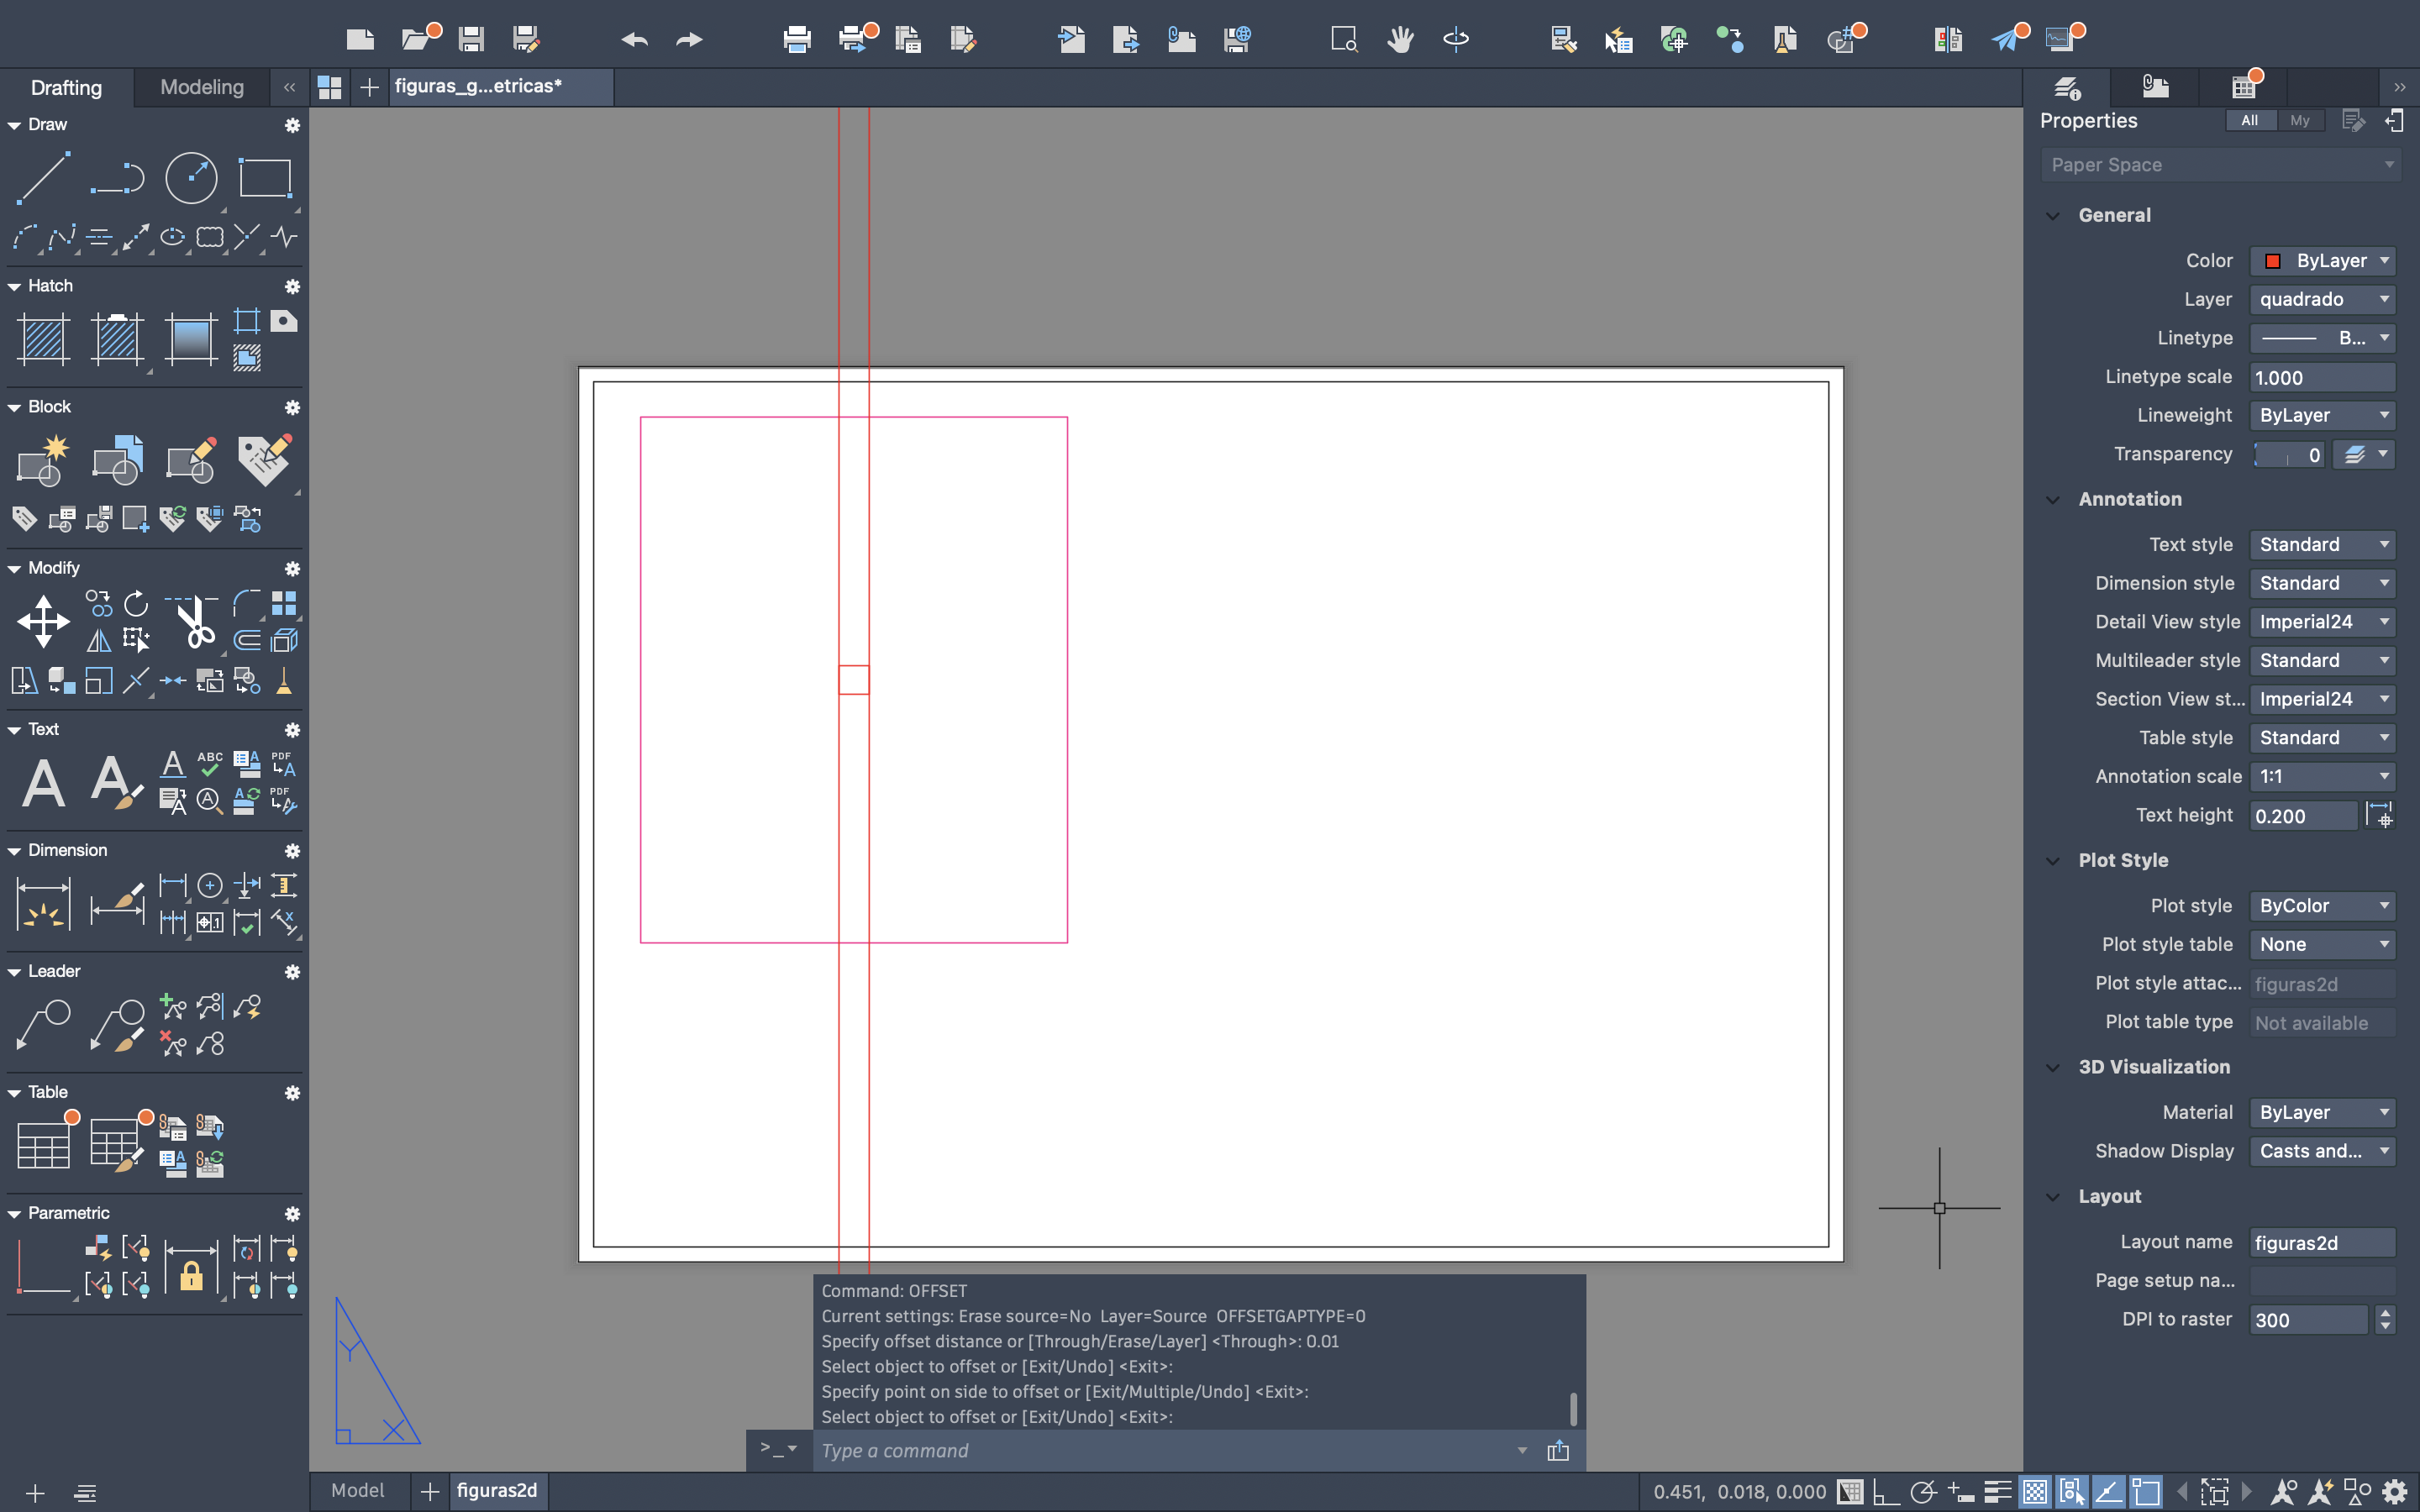The image size is (2420, 1512).
Task: Toggle dynamic input in status bar
Action: pos(1960,1492)
